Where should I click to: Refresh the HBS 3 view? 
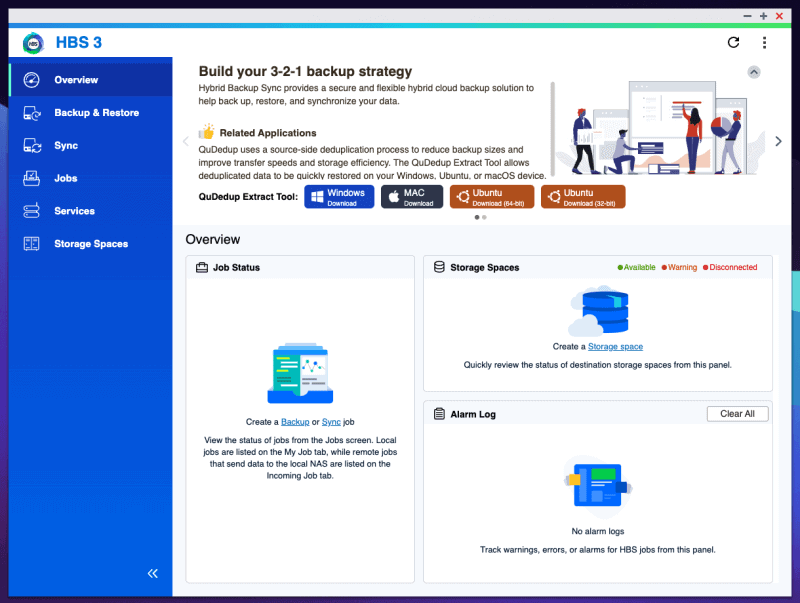click(733, 42)
